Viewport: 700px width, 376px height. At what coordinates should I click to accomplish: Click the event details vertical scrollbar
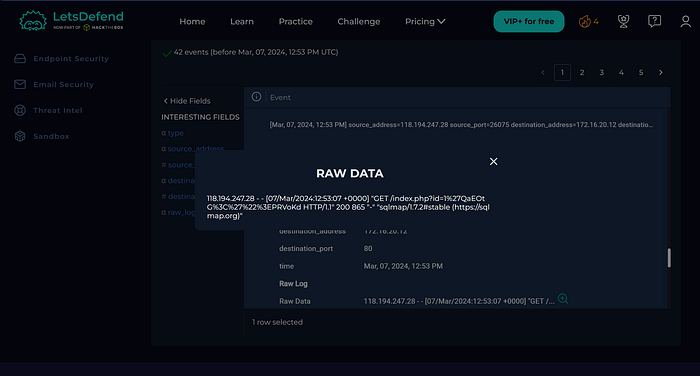point(669,258)
